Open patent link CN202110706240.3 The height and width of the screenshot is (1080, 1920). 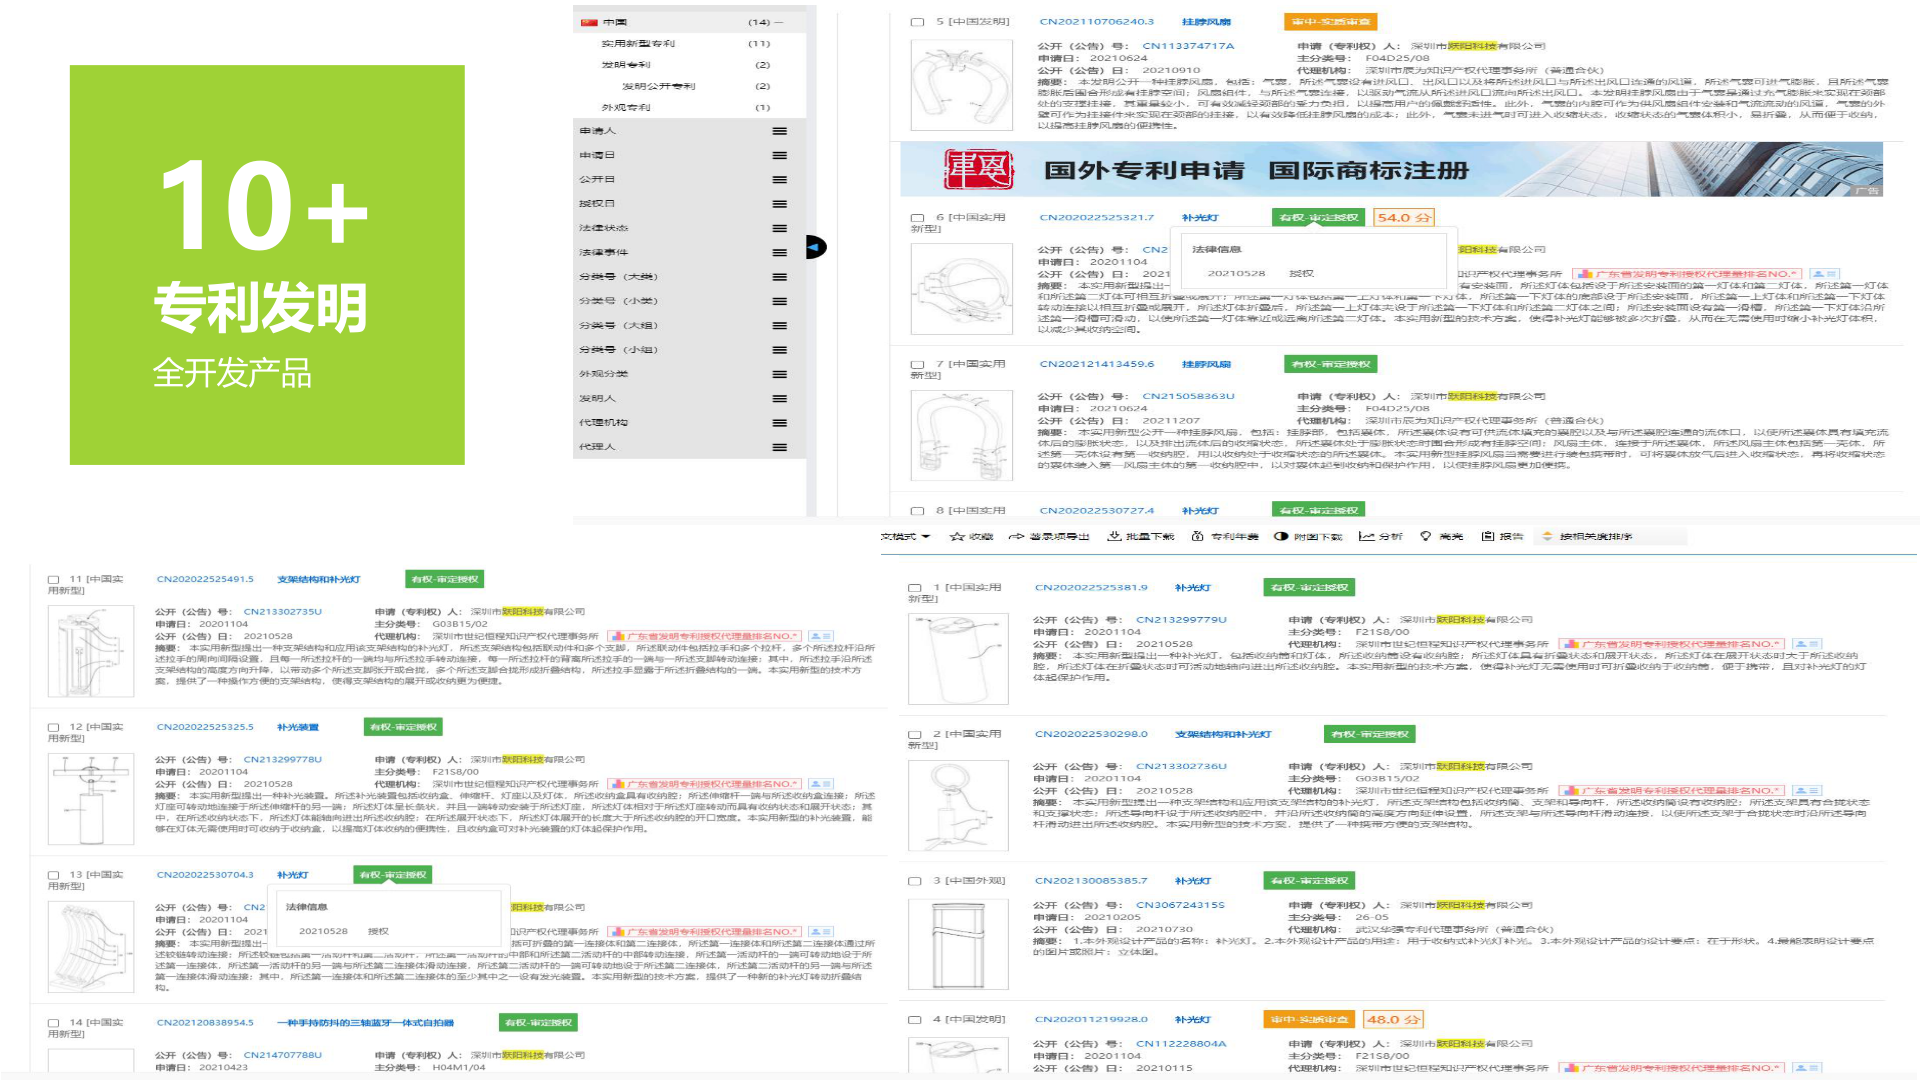[1096, 22]
